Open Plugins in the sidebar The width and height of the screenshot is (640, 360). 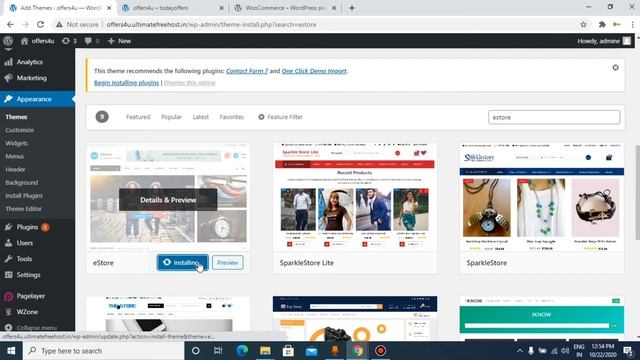pyautogui.click(x=27, y=227)
